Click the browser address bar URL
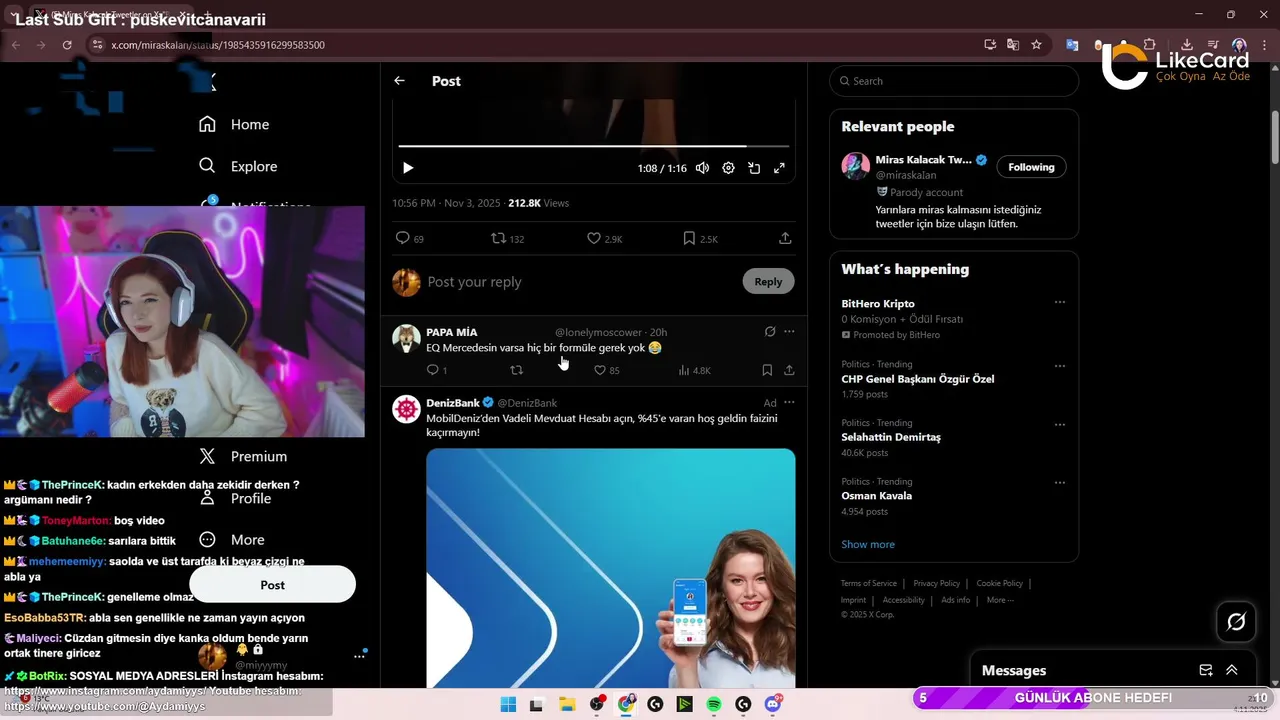The height and width of the screenshot is (720, 1280). (x=218, y=45)
